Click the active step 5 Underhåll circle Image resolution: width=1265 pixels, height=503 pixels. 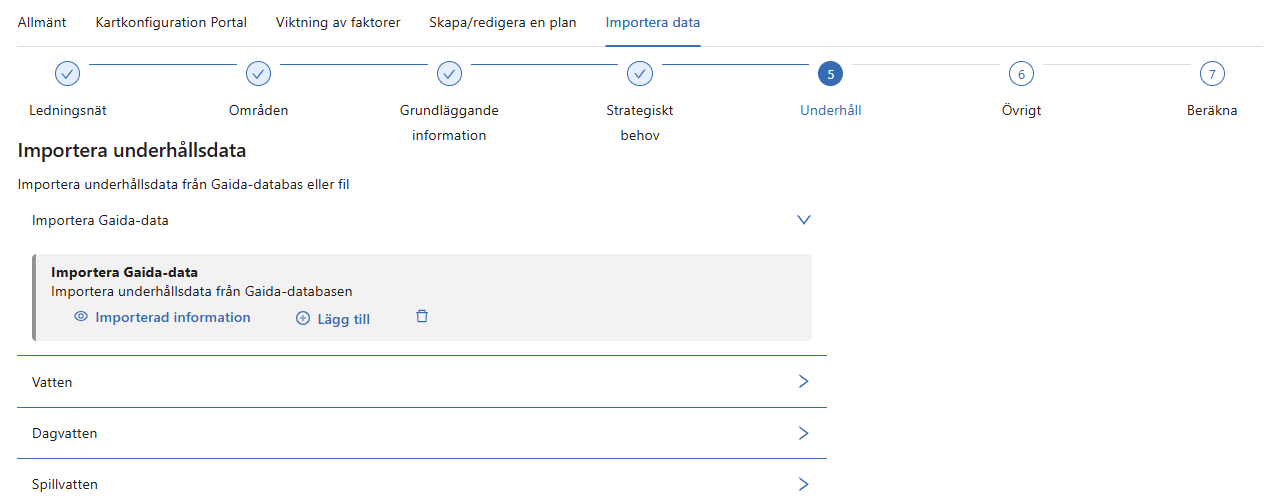pos(830,74)
